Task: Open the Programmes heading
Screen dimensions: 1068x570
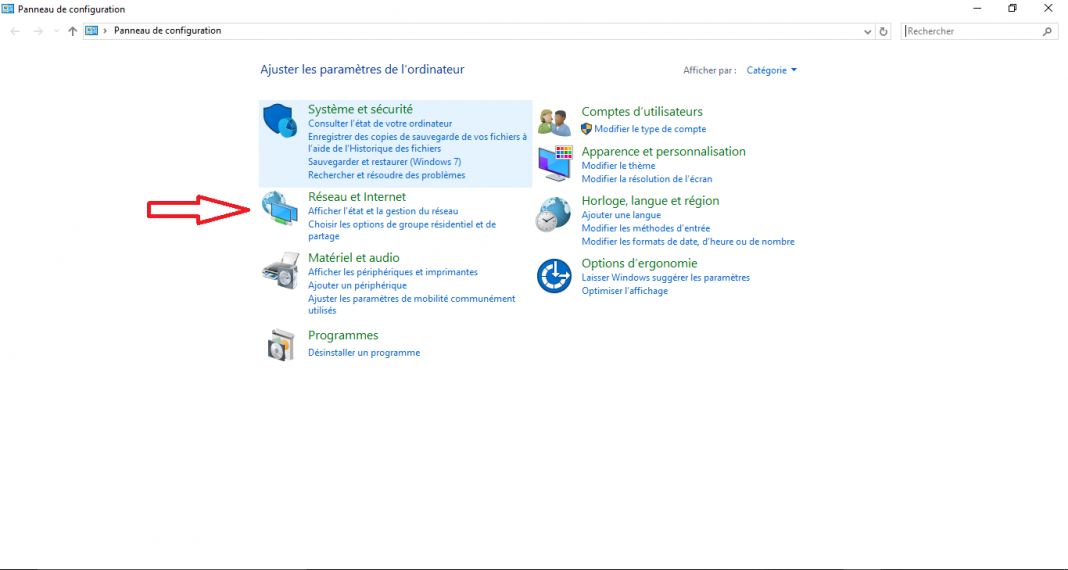Action: 343,335
